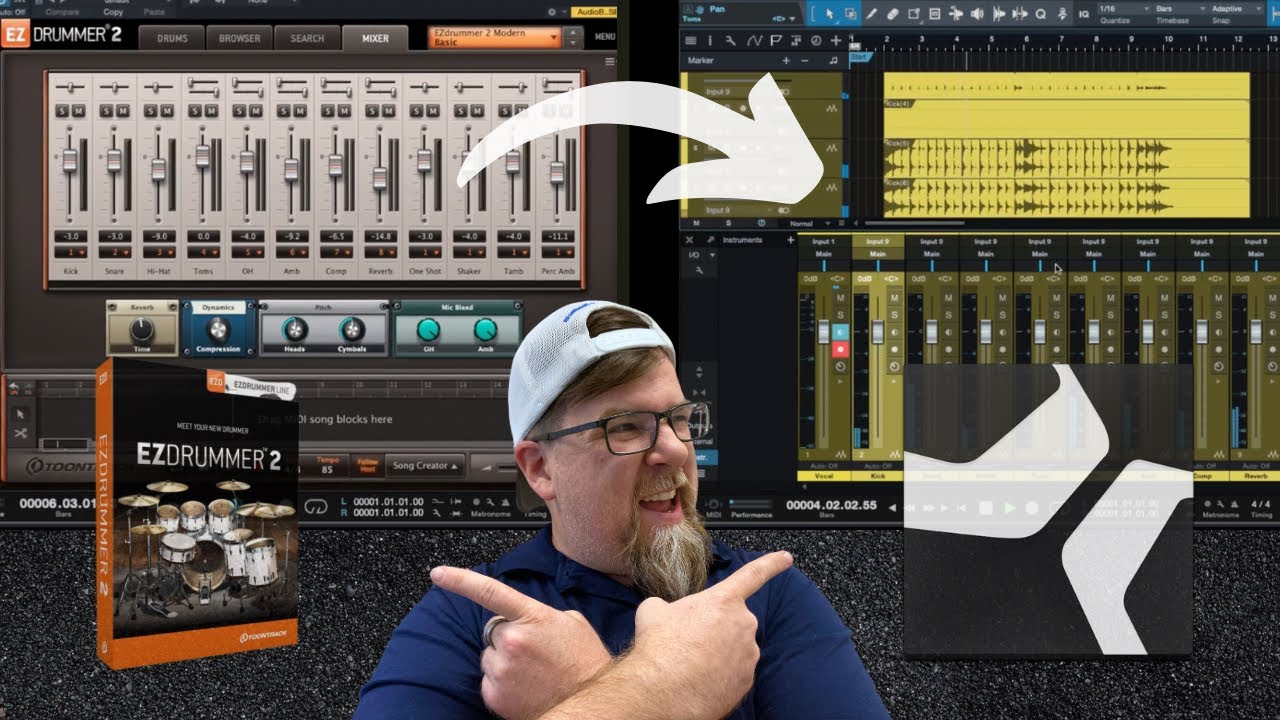Click the pin icon in mixer console
Screen dimensions: 1280x720
click(x=711, y=240)
